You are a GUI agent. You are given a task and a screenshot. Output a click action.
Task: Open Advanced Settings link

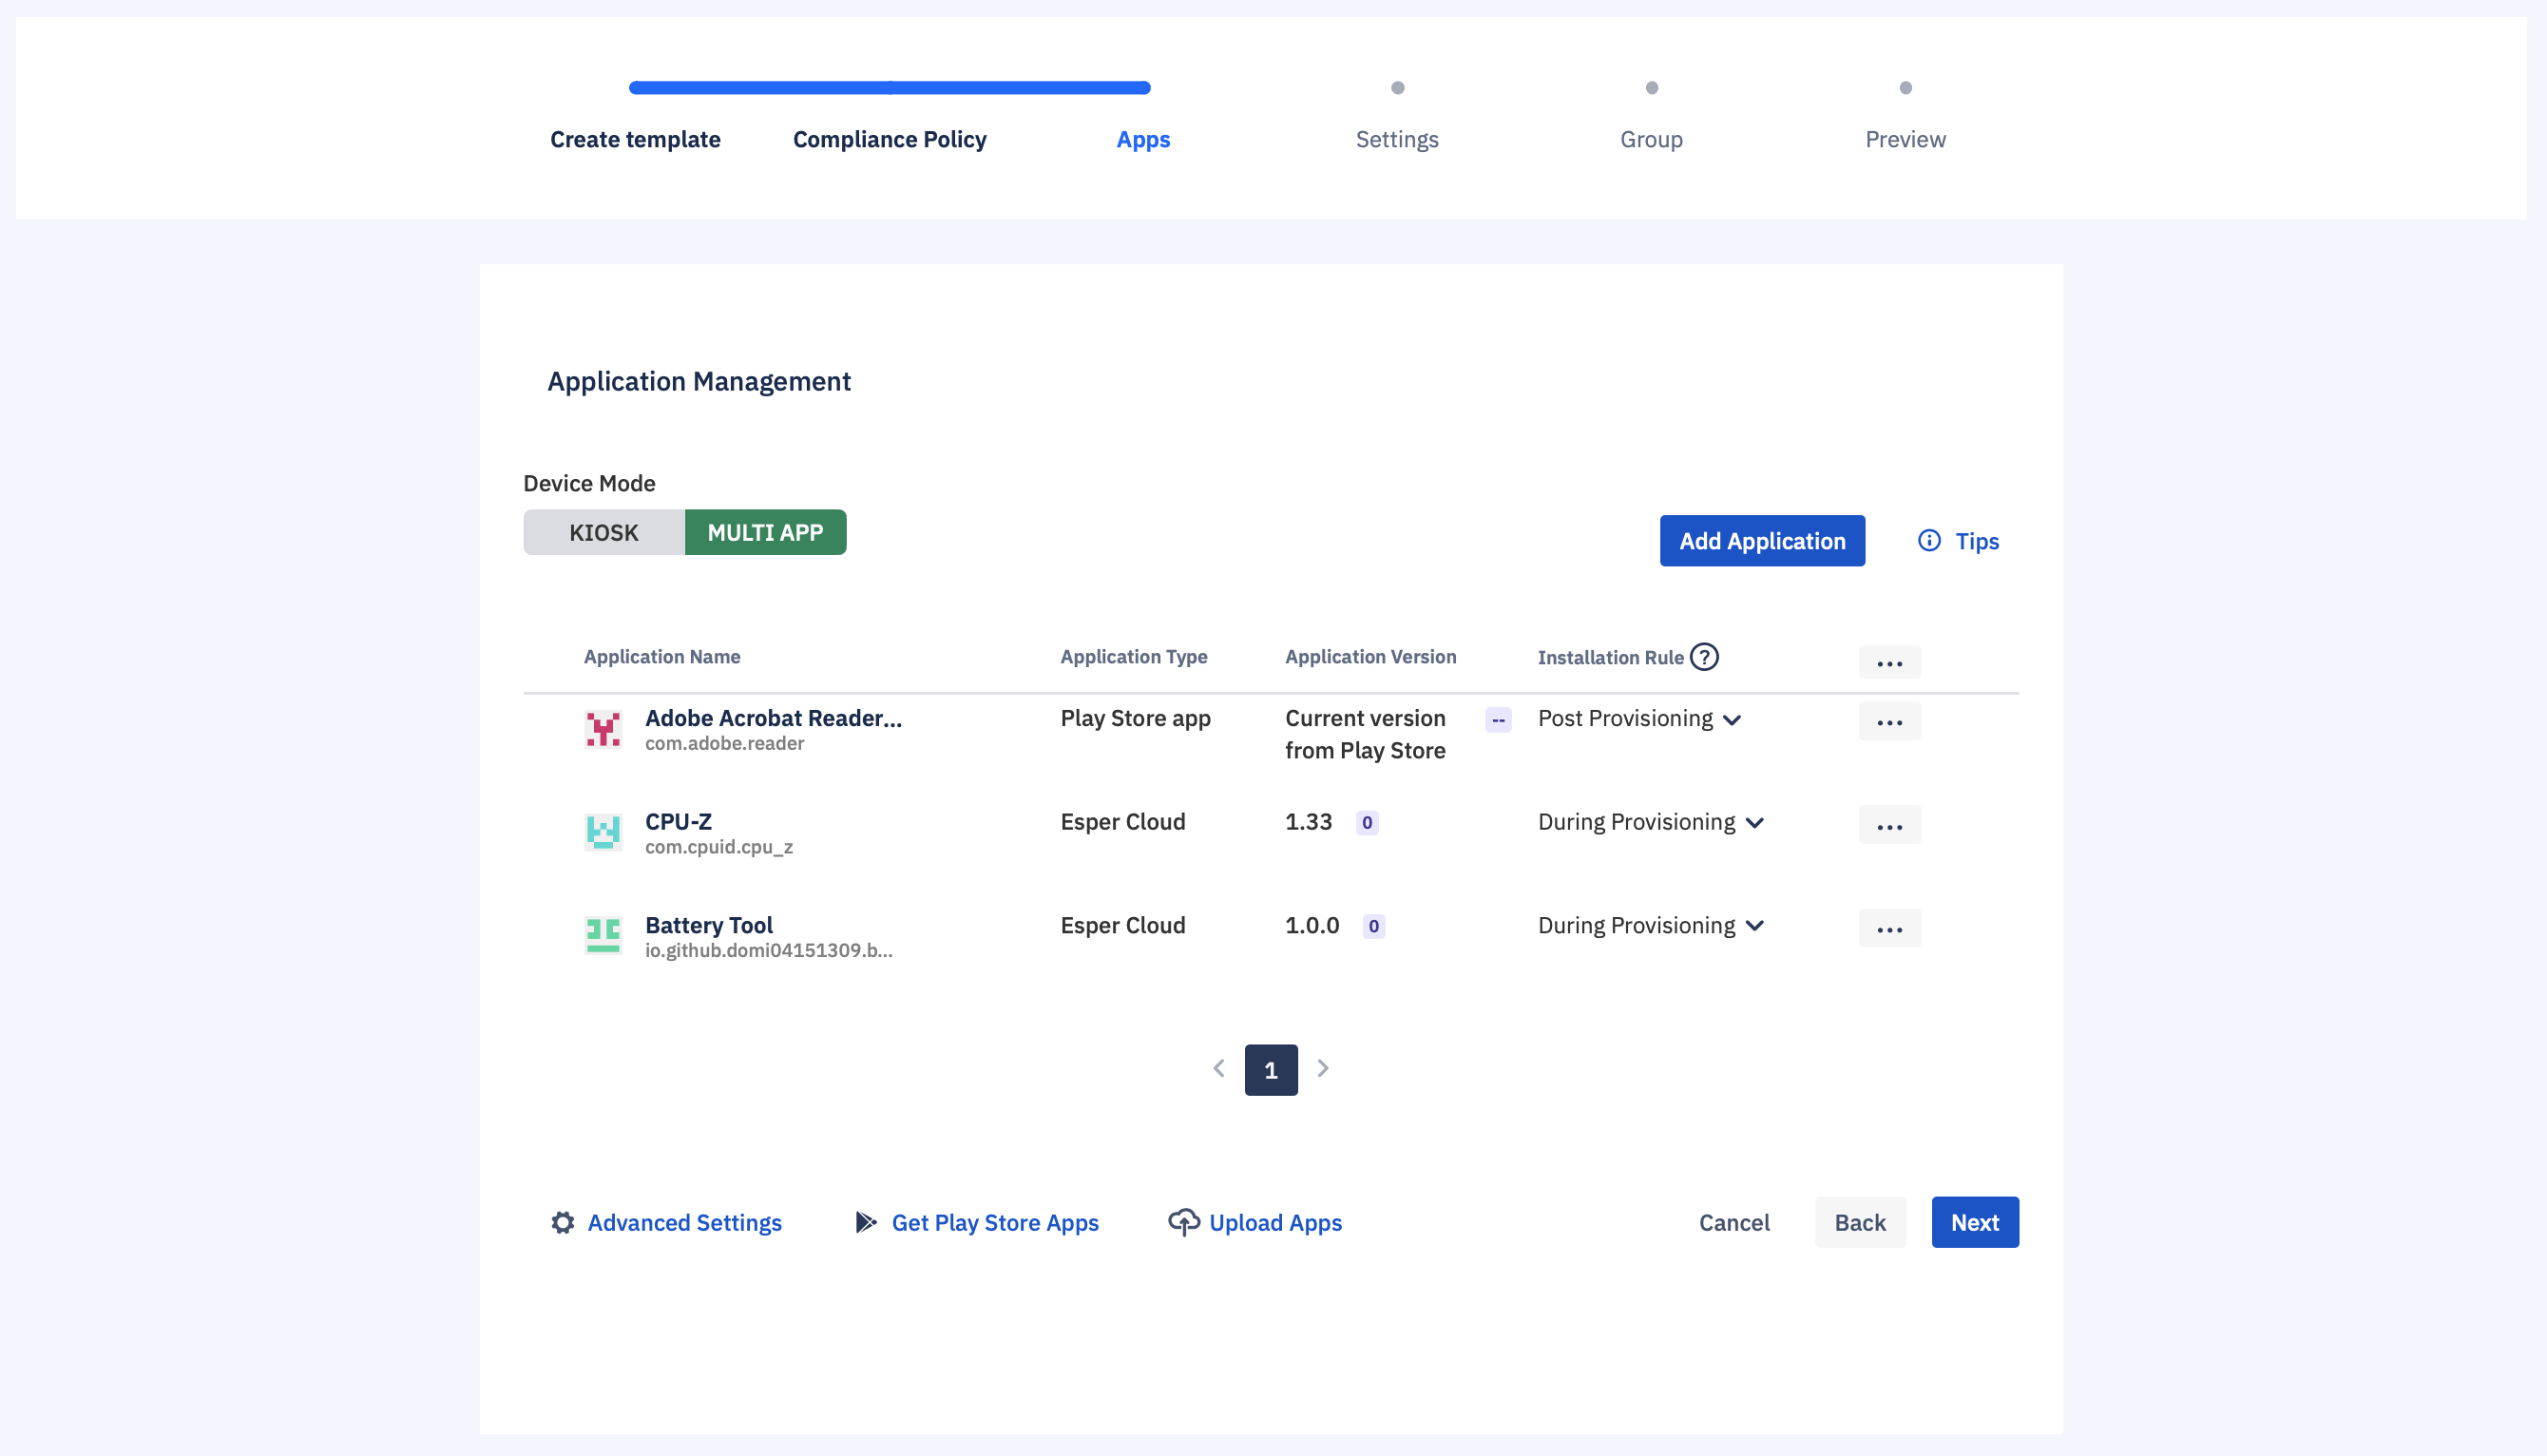pyautogui.click(x=684, y=1222)
